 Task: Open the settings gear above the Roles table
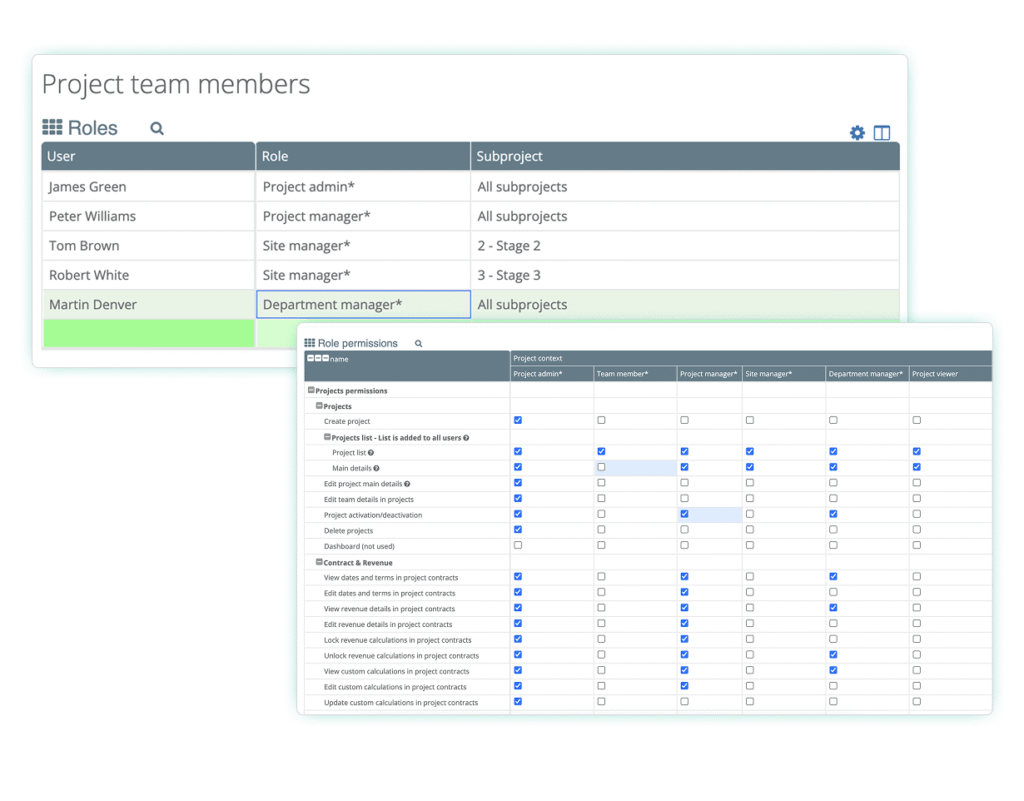click(857, 132)
